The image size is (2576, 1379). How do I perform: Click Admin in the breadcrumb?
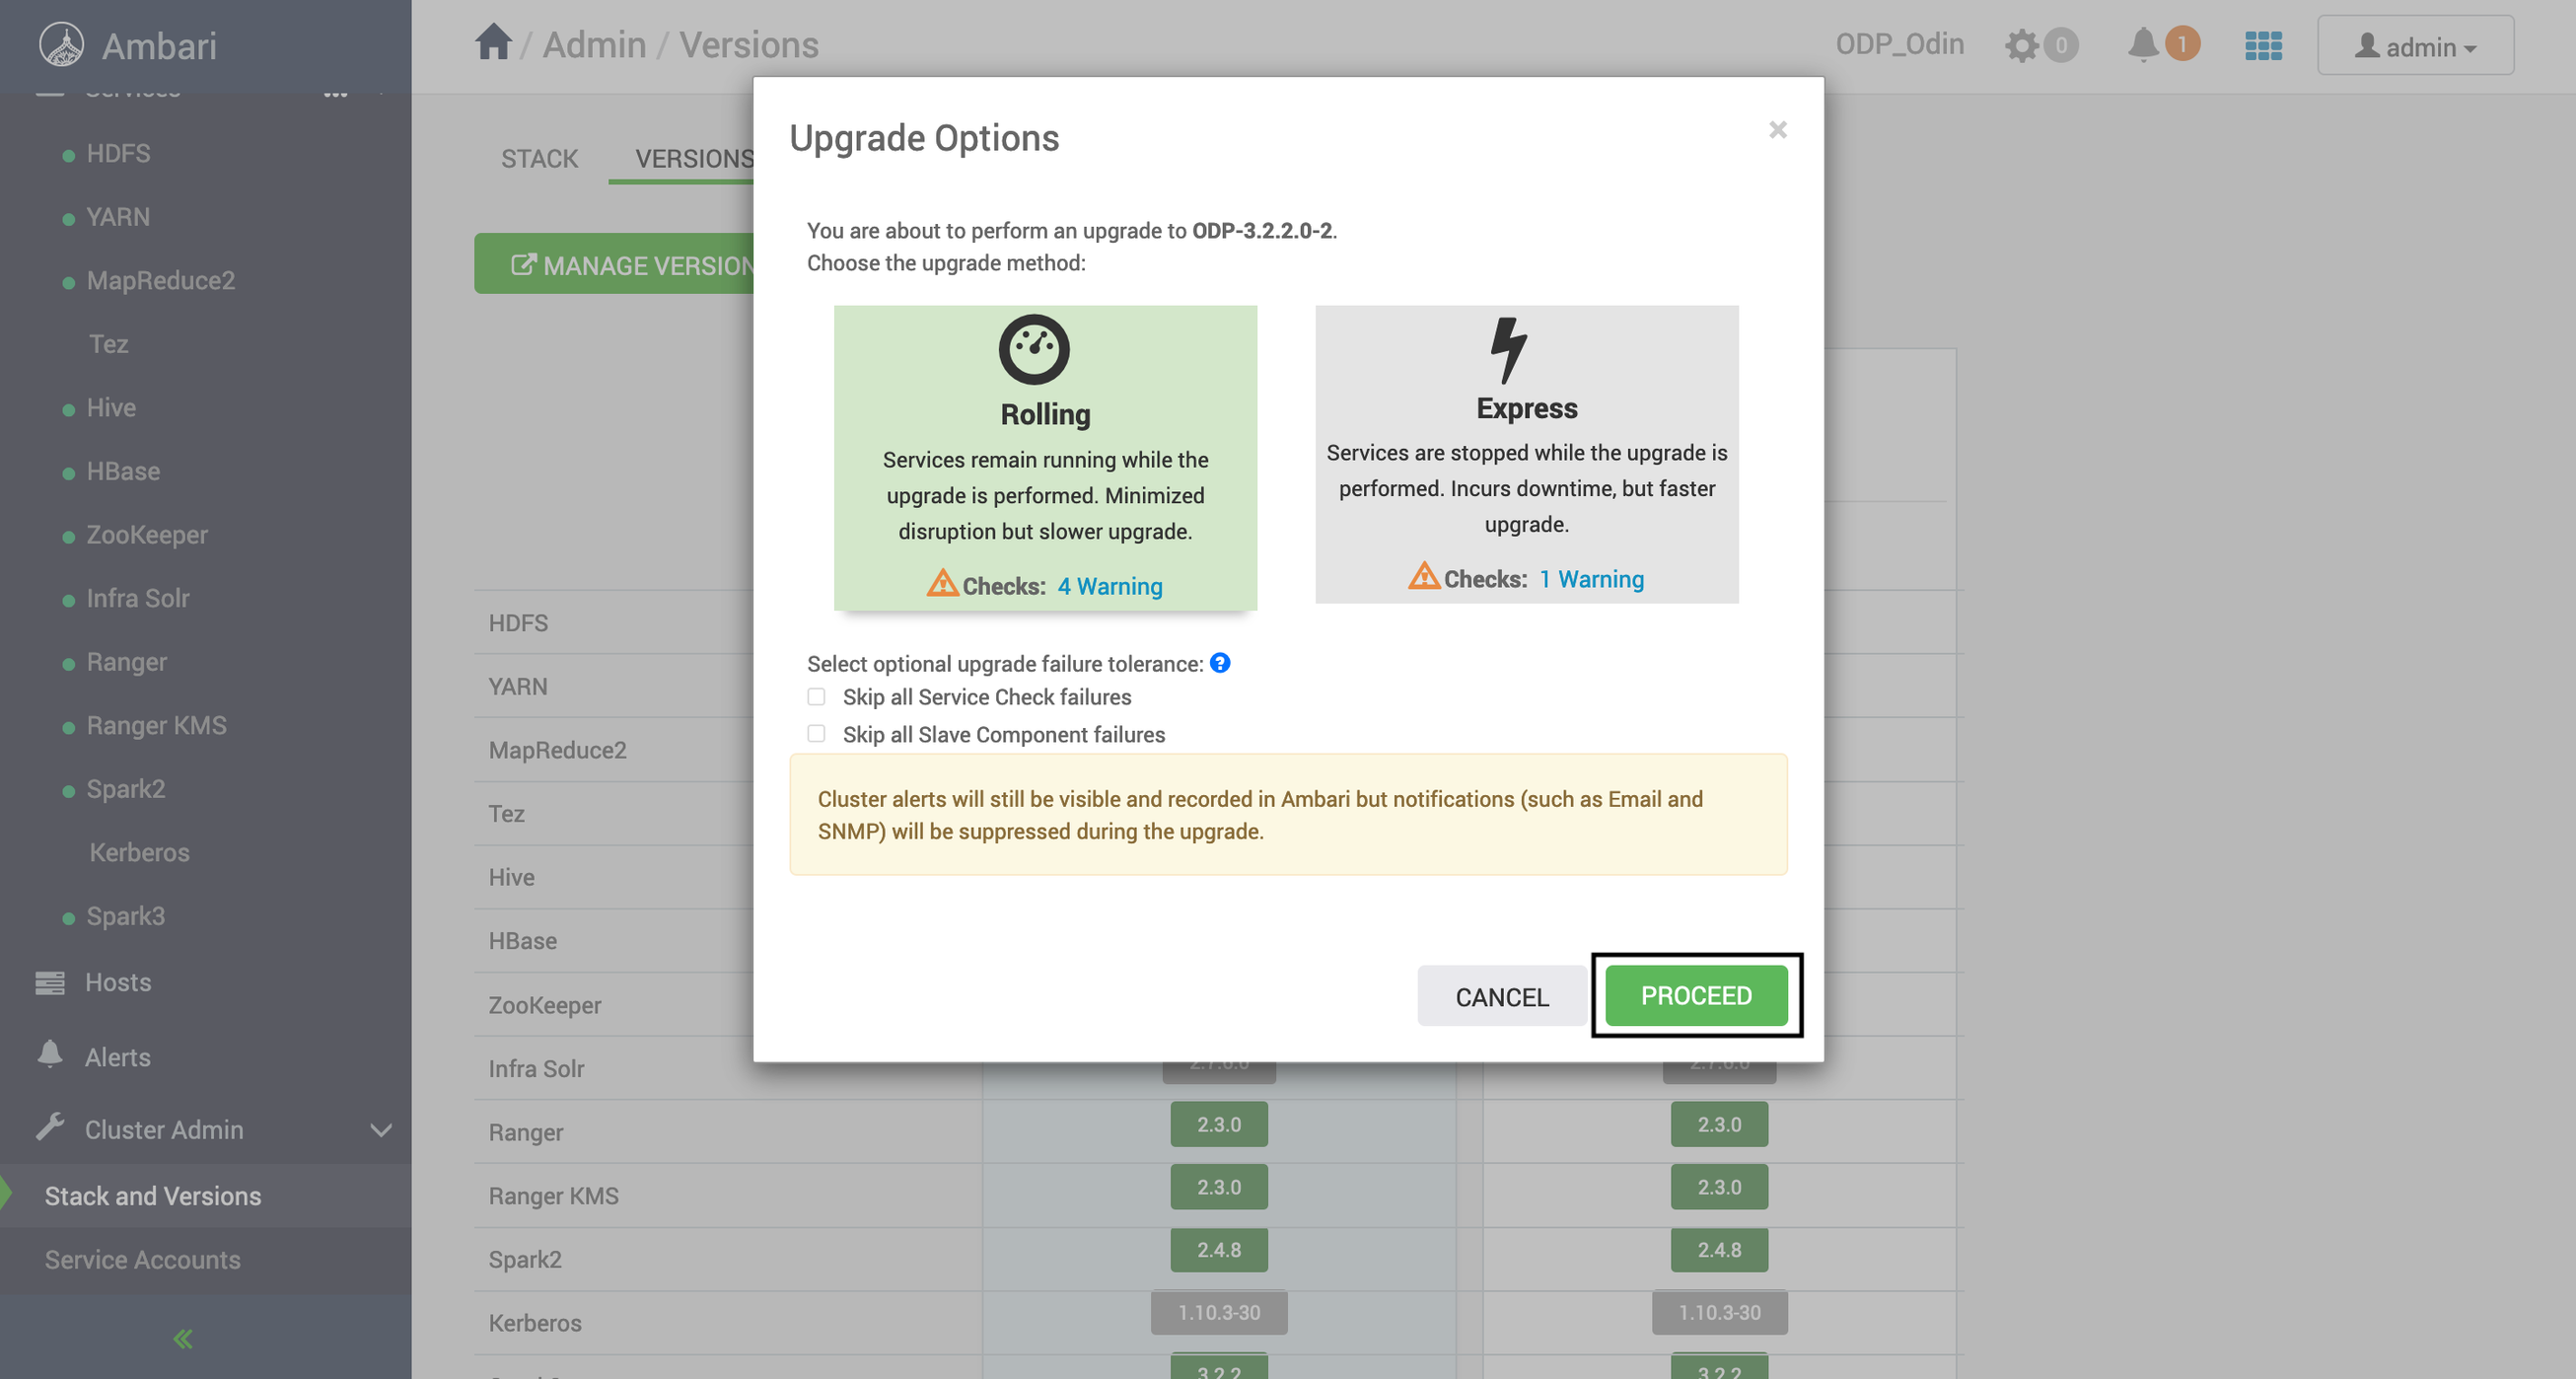point(594,44)
